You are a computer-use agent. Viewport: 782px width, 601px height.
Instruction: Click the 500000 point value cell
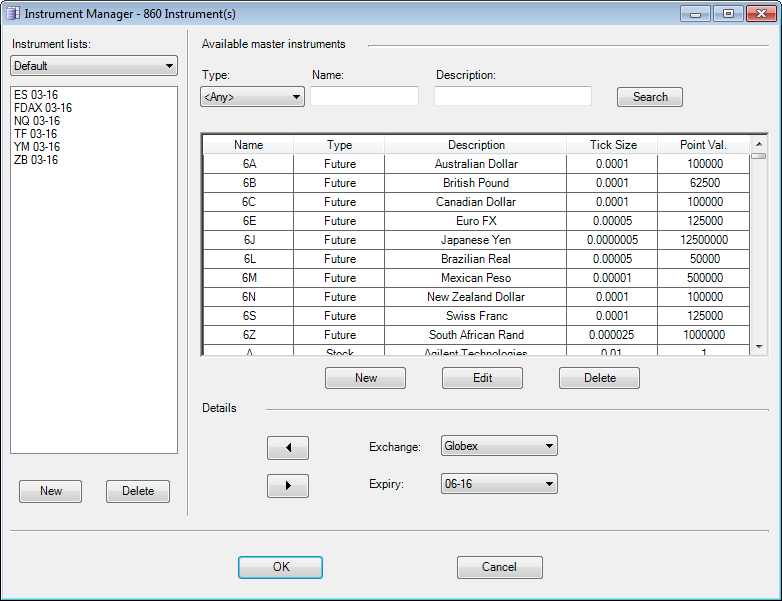[x=704, y=278]
